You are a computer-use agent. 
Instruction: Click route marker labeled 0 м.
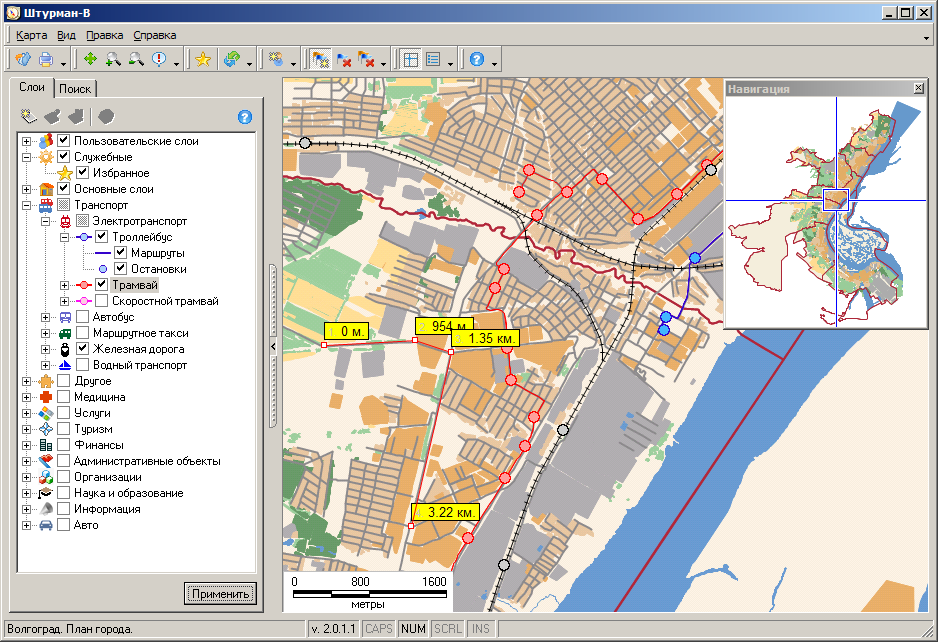pyautogui.click(x=346, y=331)
